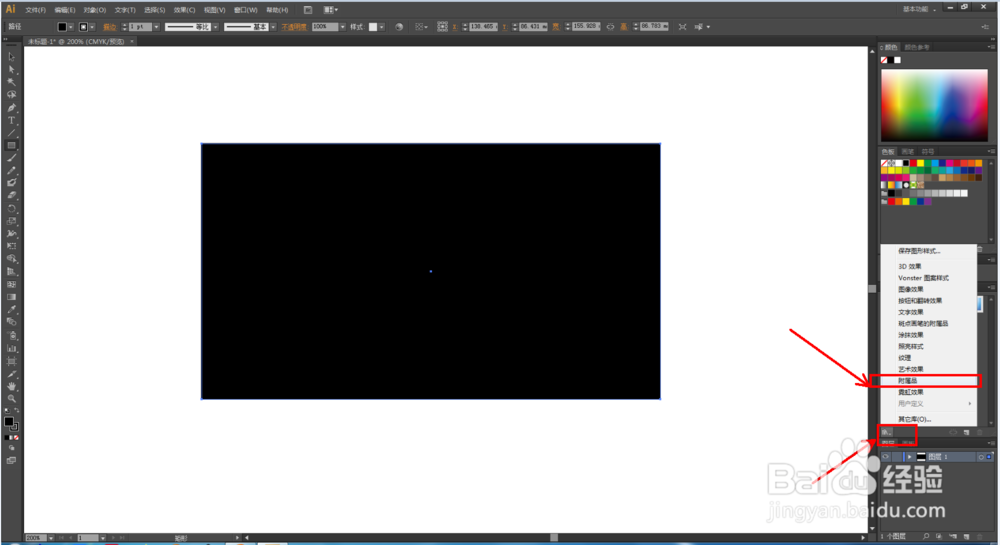Image resolution: width=1000 pixels, height=545 pixels.
Task: Open the 对象(O) menu
Action: click(94, 10)
